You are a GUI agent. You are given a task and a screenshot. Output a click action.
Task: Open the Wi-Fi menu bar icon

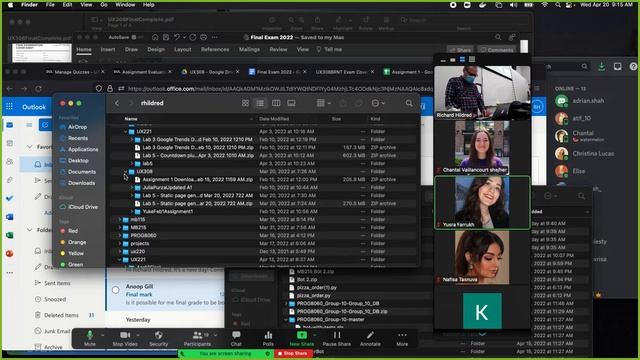[x=544, y=5]
